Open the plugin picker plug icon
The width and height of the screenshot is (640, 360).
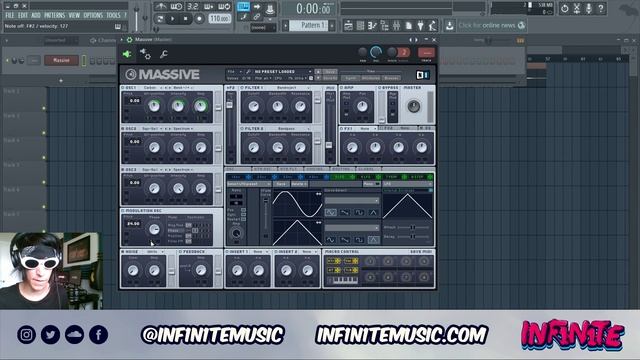pyautogui.click(x=420, y=26)
